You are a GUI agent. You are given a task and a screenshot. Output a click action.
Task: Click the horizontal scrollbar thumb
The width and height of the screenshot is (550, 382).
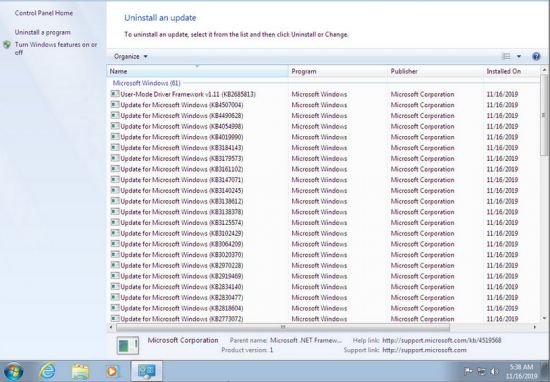(283, 327)
